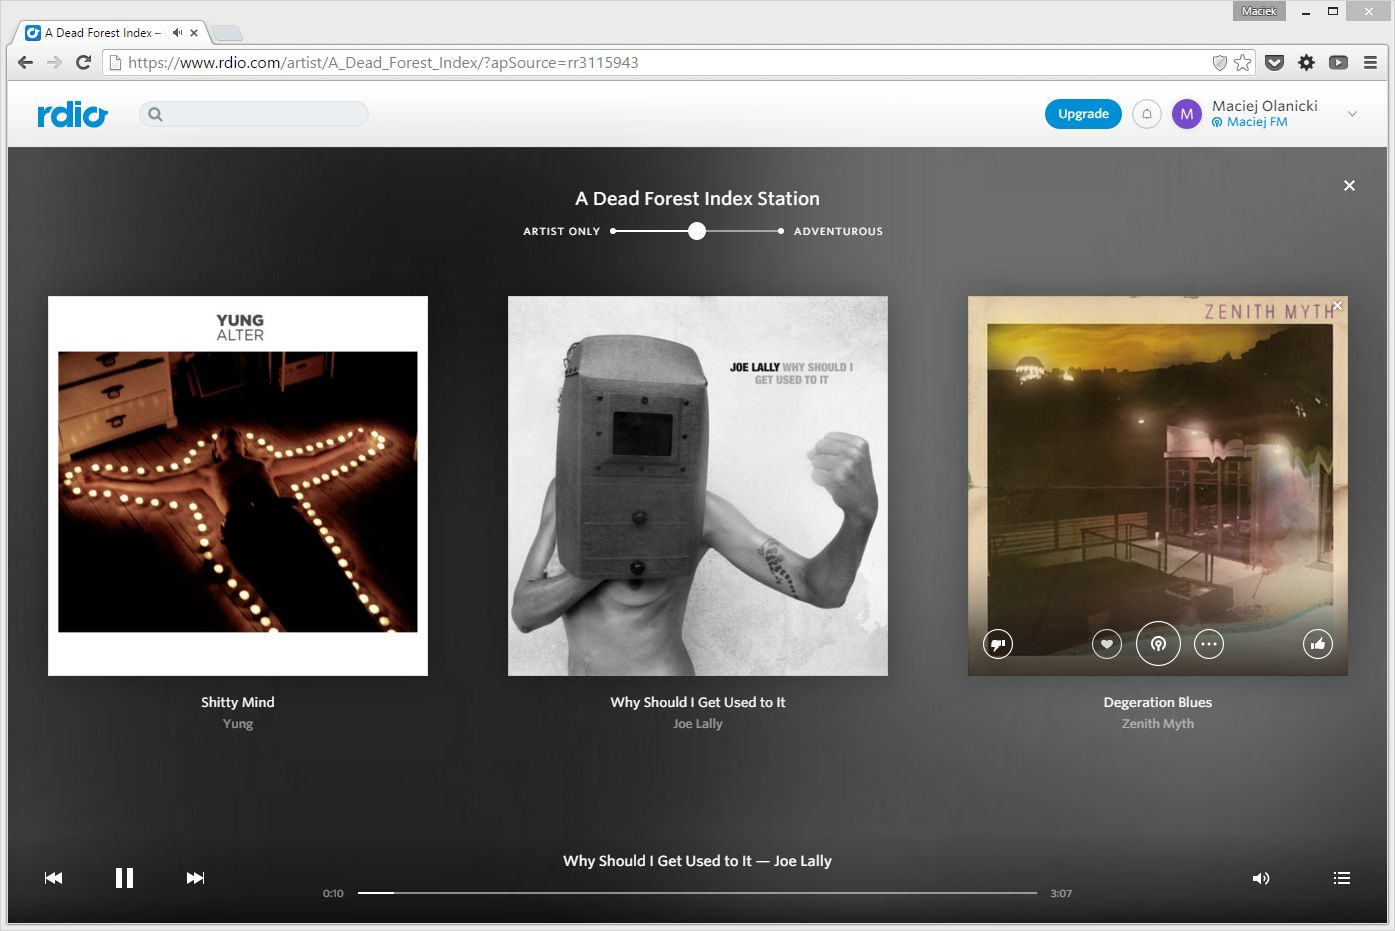Click the 3:07 track duration
The width and height of the screenshot is (1395, 931).
1061,893
